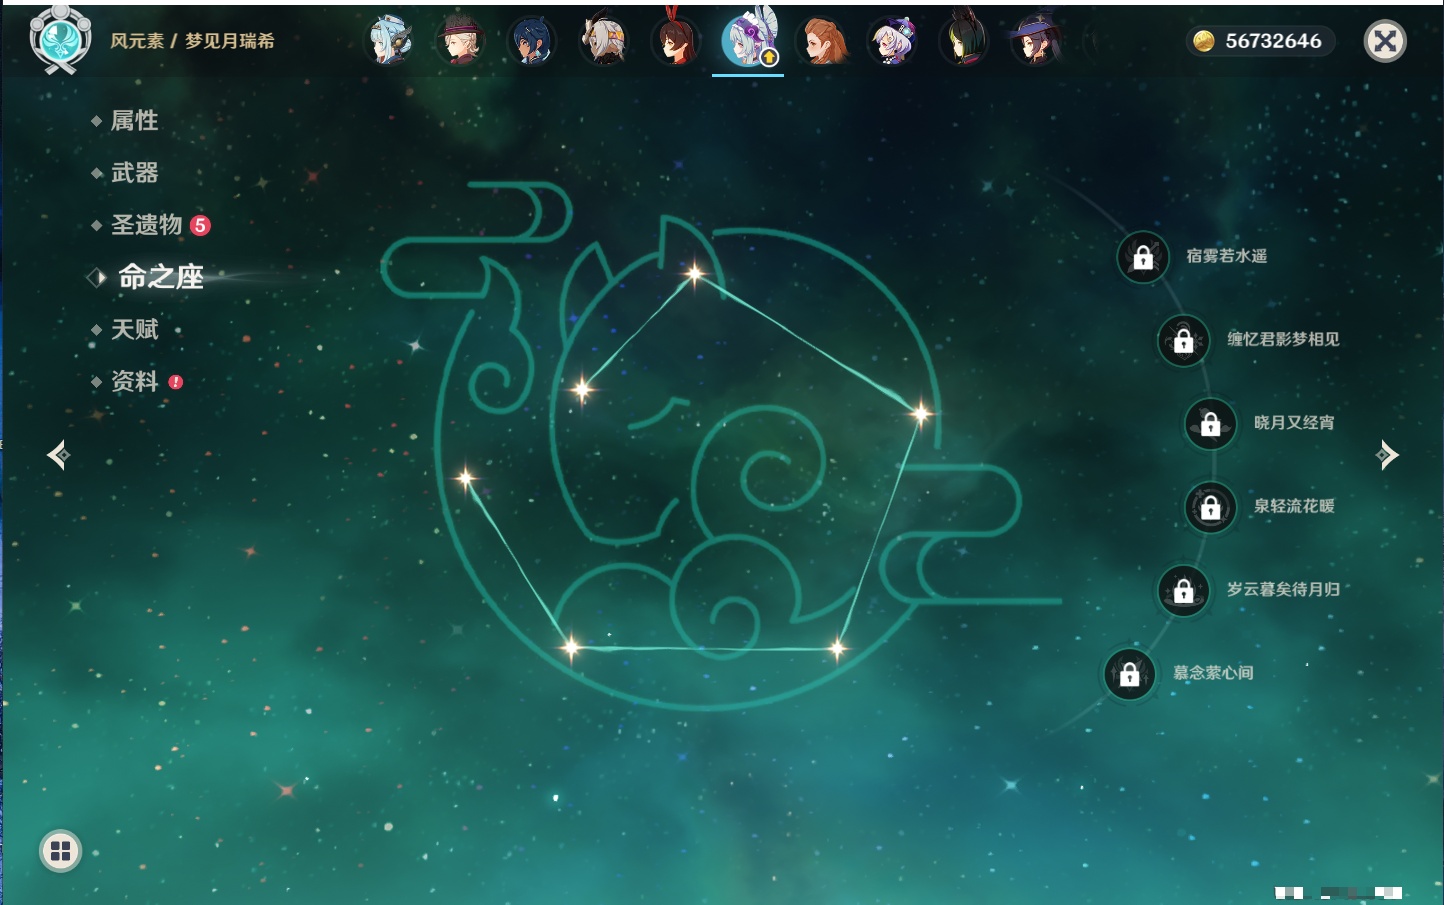Click the Anemo element emblem

coord(60,39)
